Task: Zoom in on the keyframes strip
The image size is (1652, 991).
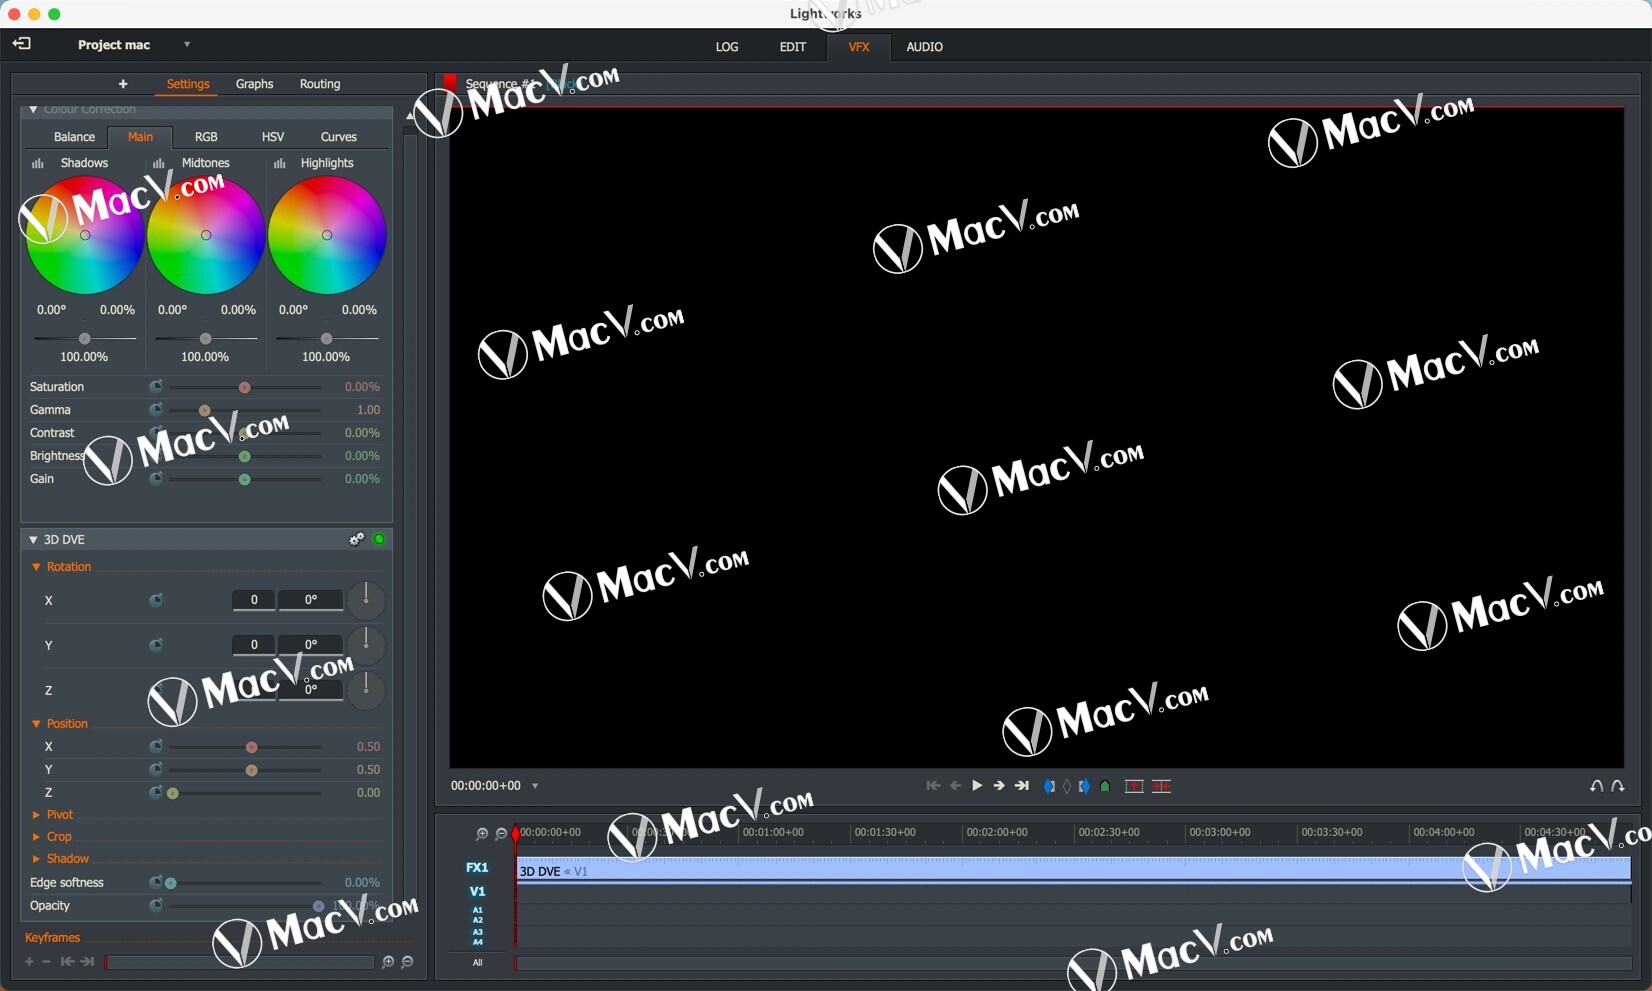Action: (x=388, y=962)
